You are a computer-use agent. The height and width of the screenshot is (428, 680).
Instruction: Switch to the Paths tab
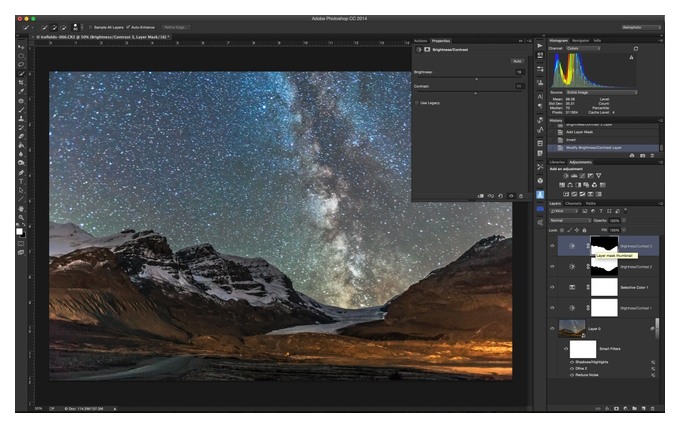click(591, 203)
